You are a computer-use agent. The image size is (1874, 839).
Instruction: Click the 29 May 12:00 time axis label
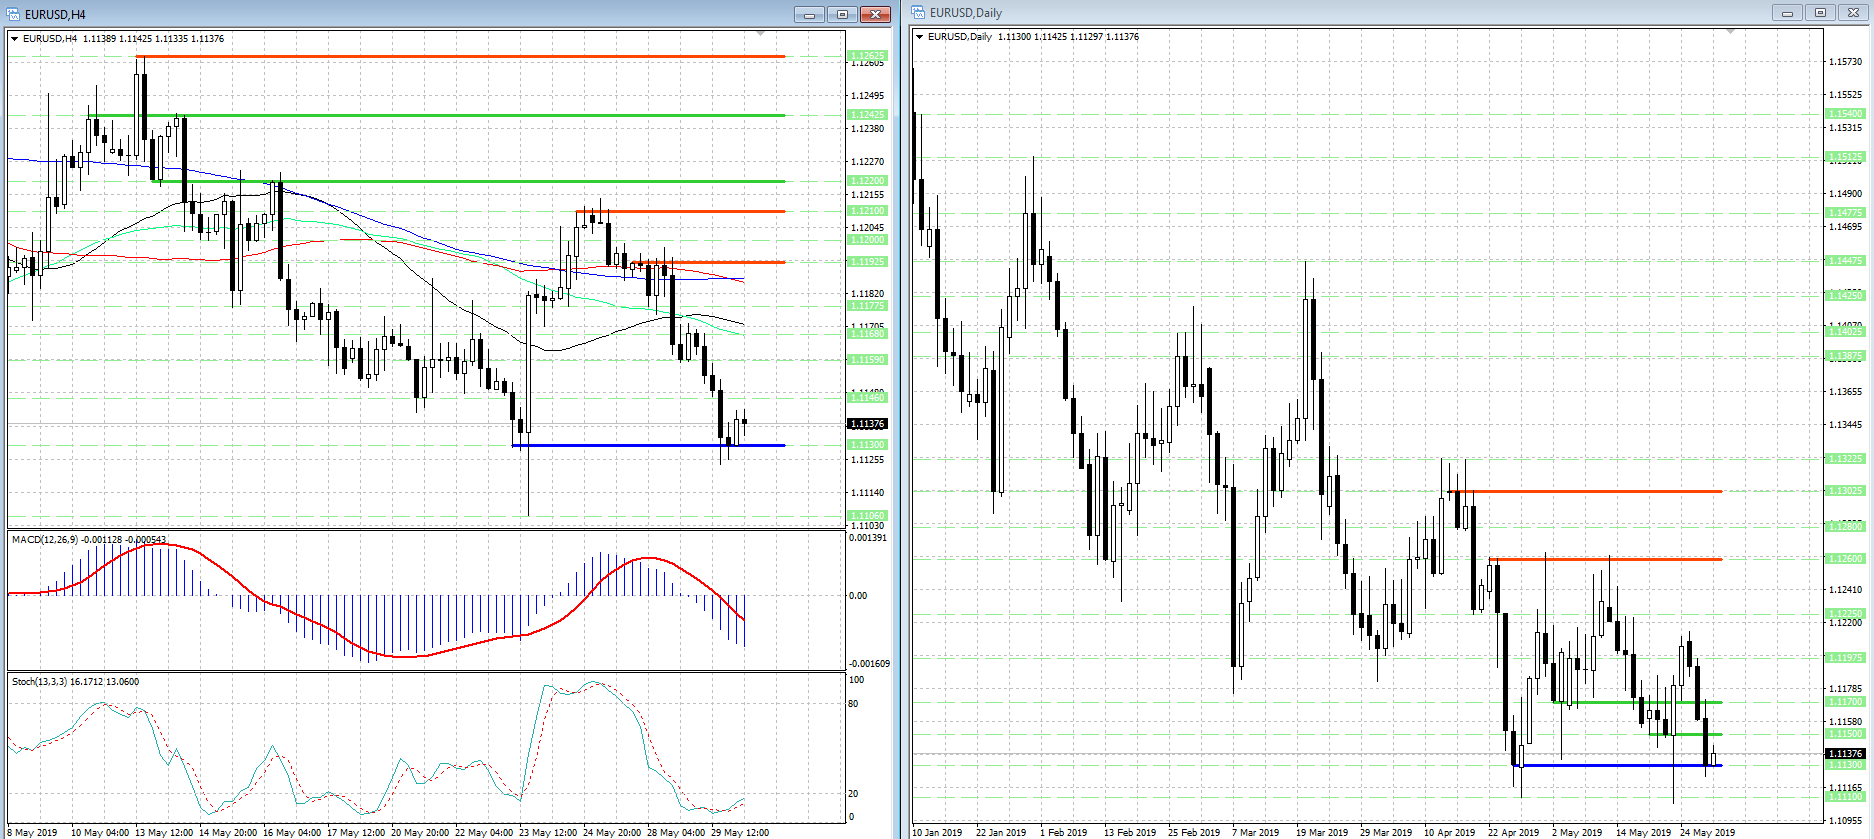[740, 832]
